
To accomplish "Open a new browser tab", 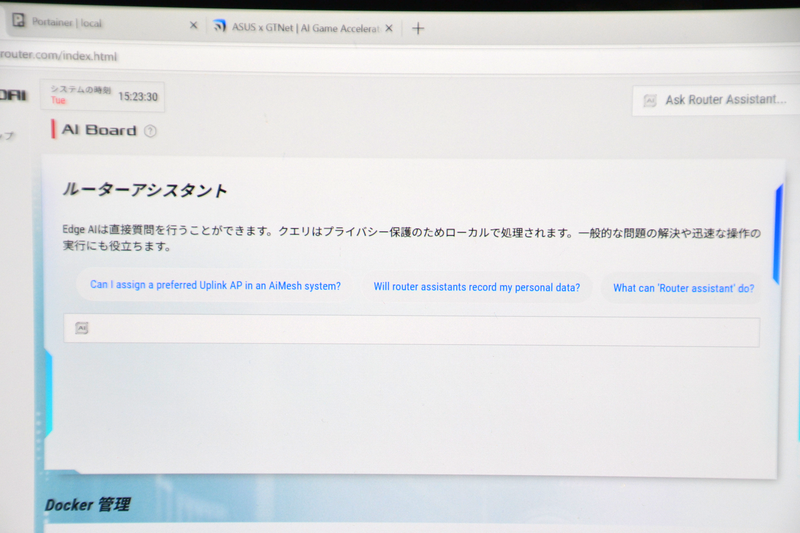I will click(x=418, y=29).
